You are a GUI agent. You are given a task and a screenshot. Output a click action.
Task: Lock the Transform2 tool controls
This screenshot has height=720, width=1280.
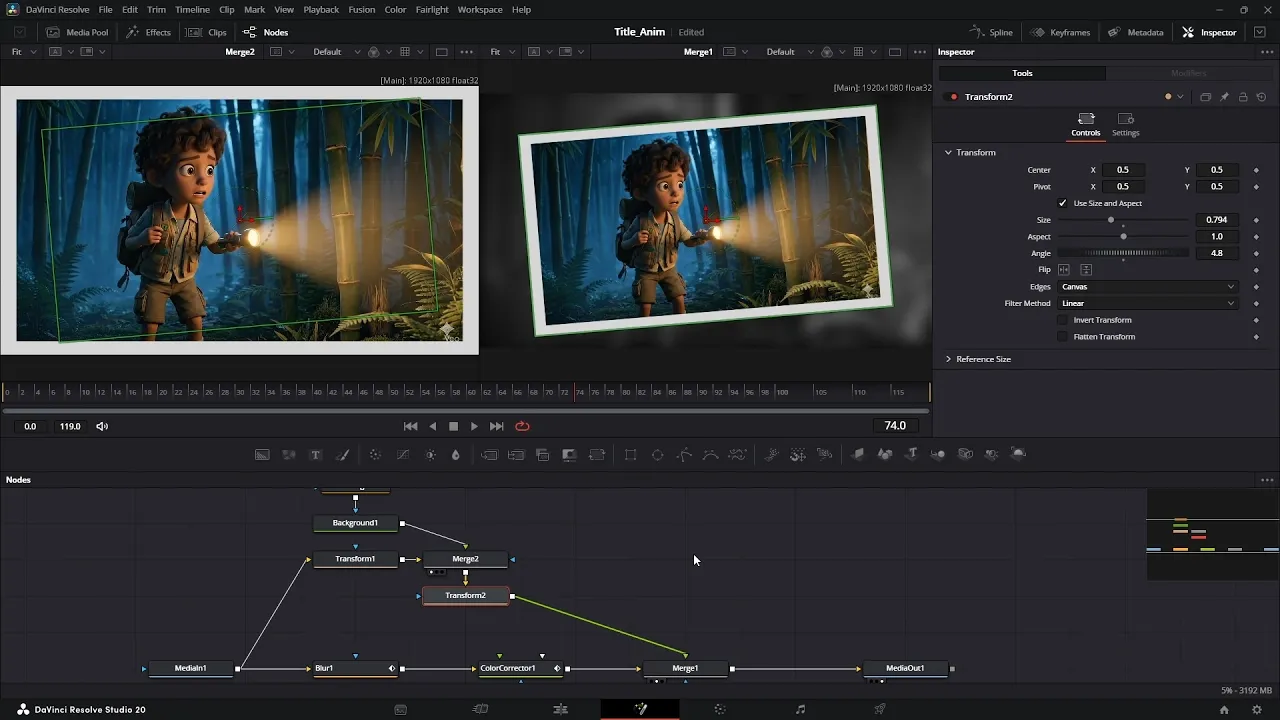click(1243, 97)
